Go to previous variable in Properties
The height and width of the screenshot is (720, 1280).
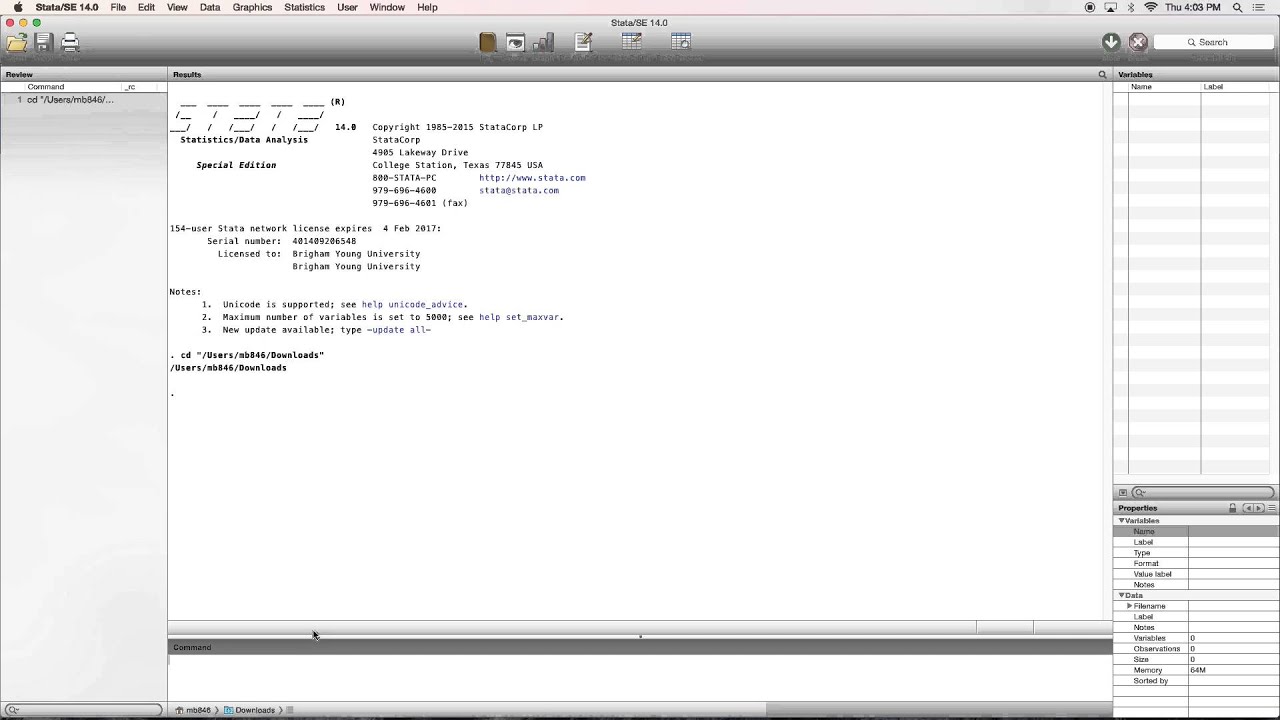[x=1247, y=508]
